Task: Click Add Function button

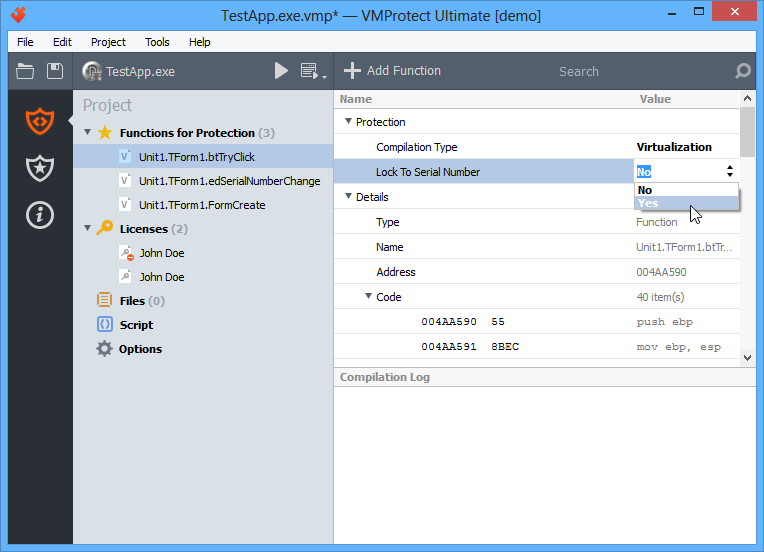Action: tap(392, 71)
